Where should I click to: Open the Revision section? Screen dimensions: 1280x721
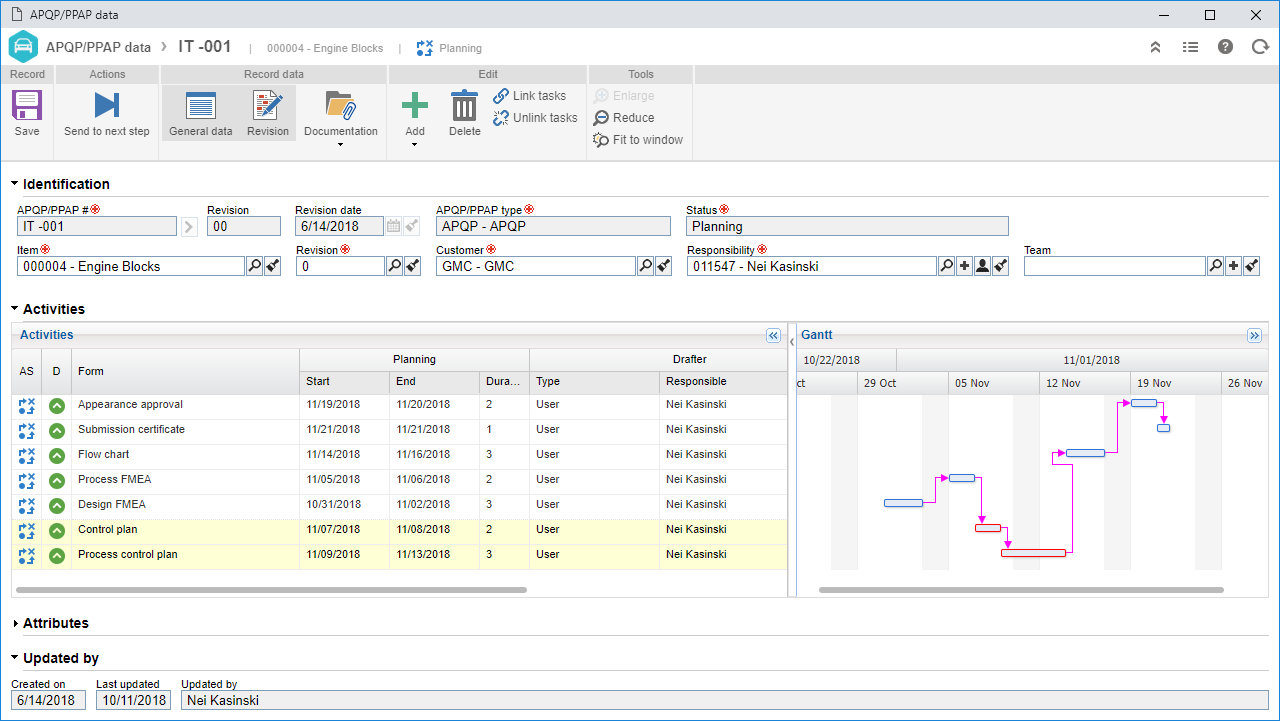pos(268,113)
